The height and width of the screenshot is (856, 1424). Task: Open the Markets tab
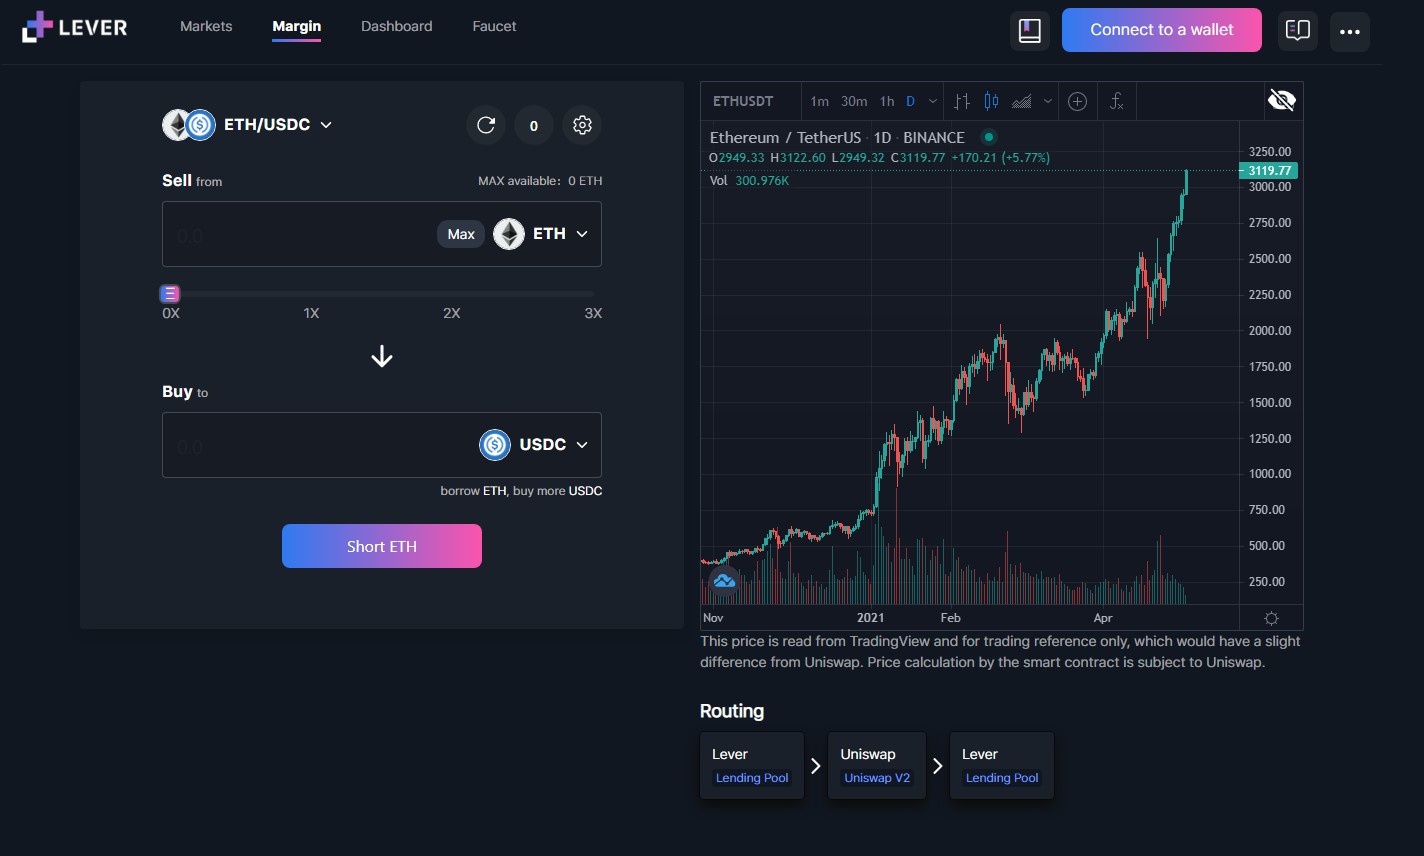pyautogui.click(x=206, y=26)
